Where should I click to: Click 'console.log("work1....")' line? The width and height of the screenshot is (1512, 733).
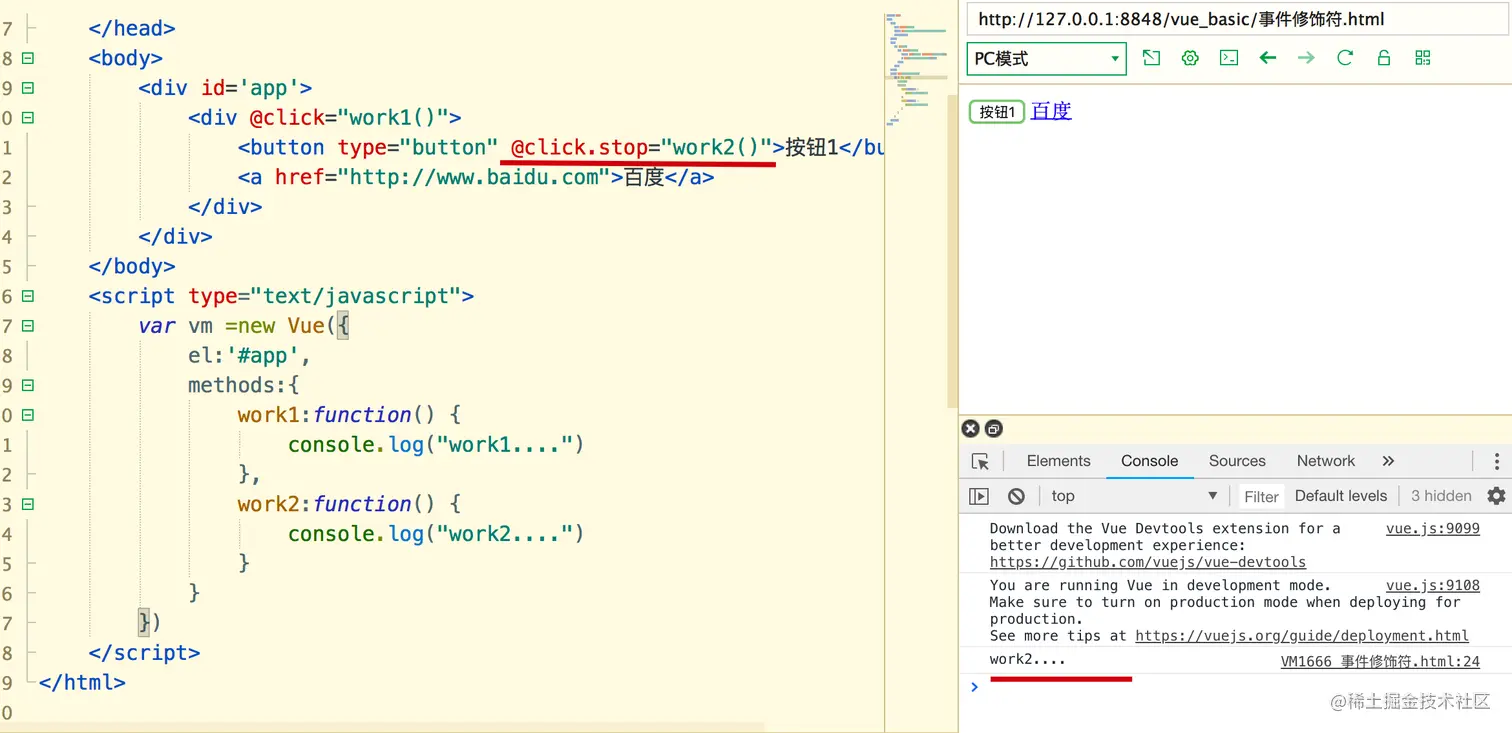coord(435,445)
